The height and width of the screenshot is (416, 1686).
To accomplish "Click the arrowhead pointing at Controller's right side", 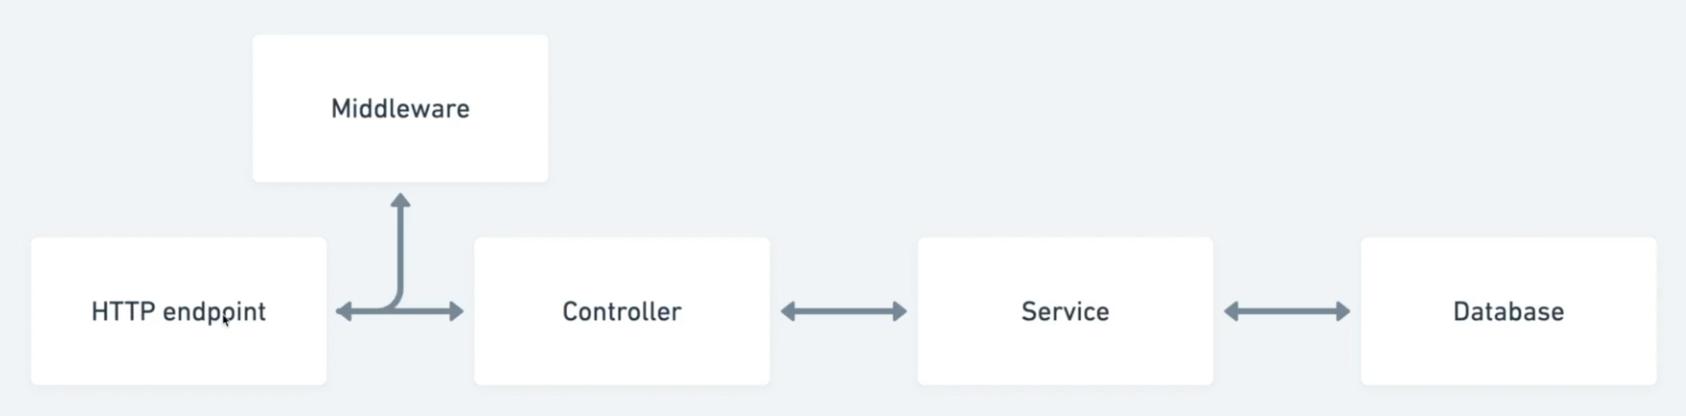I will [788, 312].
